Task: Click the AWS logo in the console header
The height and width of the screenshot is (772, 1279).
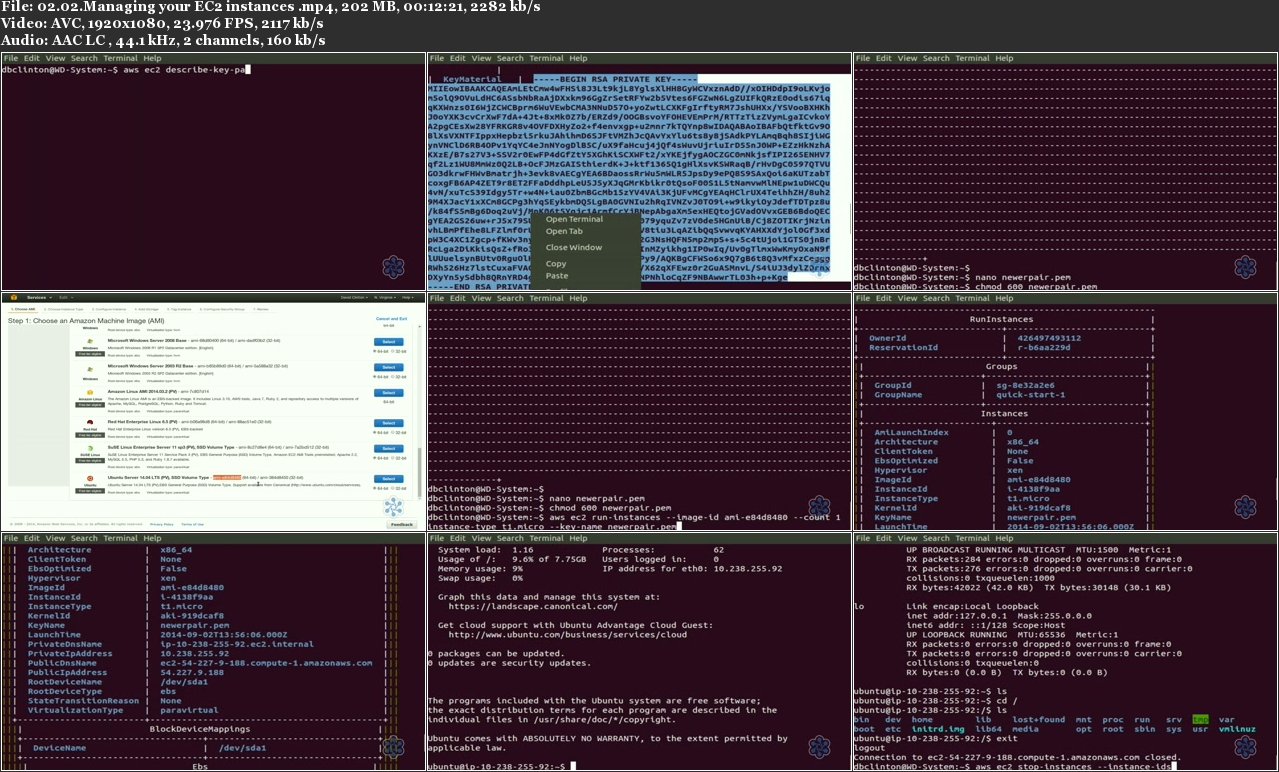Action: coord(13,297)
